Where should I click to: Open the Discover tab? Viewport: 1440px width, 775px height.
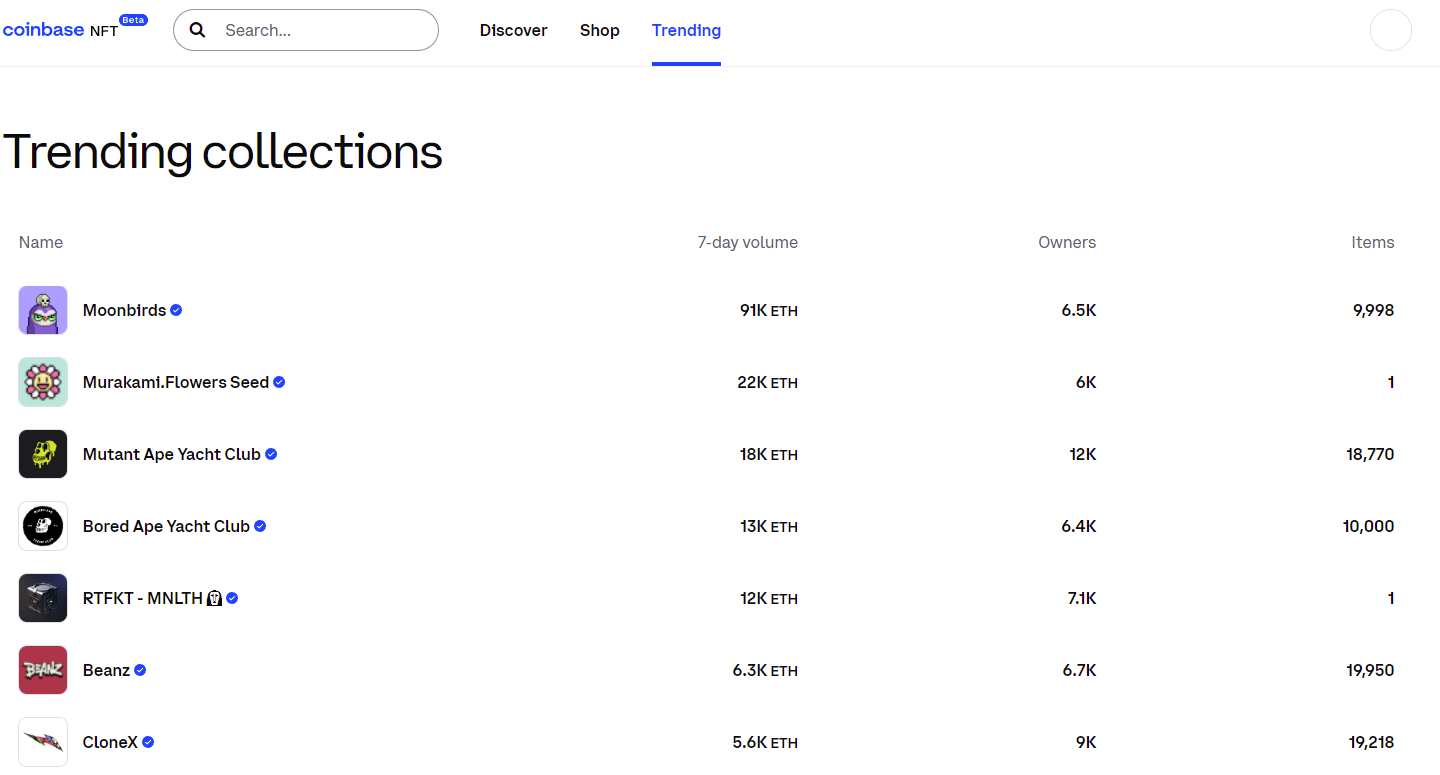point(513,30)
